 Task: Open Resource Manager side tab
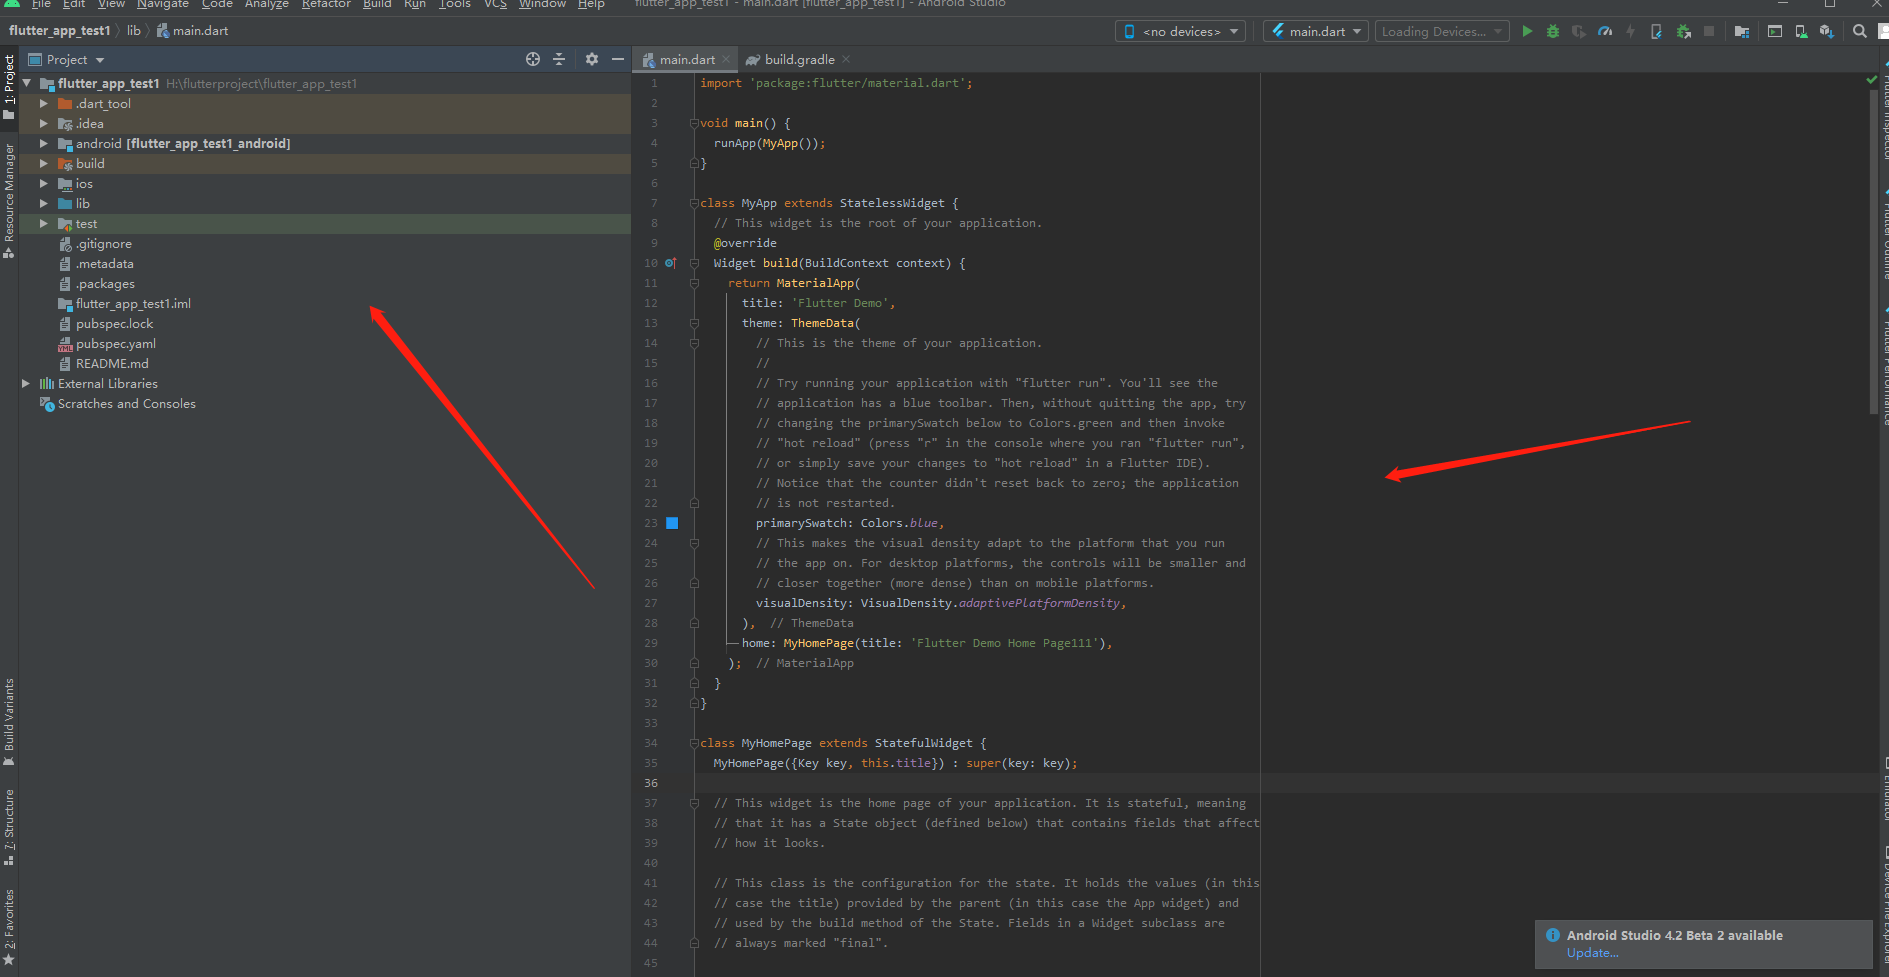[x=9, y=200]
